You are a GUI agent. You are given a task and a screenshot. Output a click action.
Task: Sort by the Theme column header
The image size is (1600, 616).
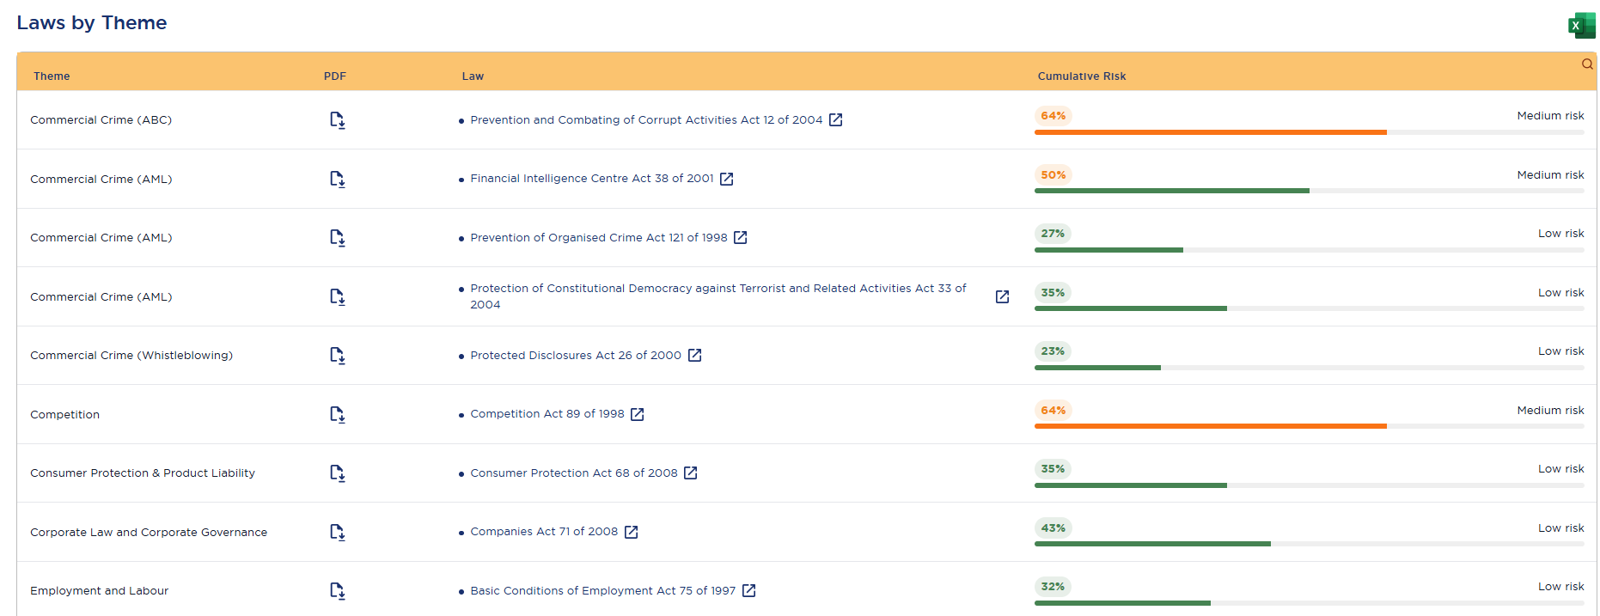52,76
